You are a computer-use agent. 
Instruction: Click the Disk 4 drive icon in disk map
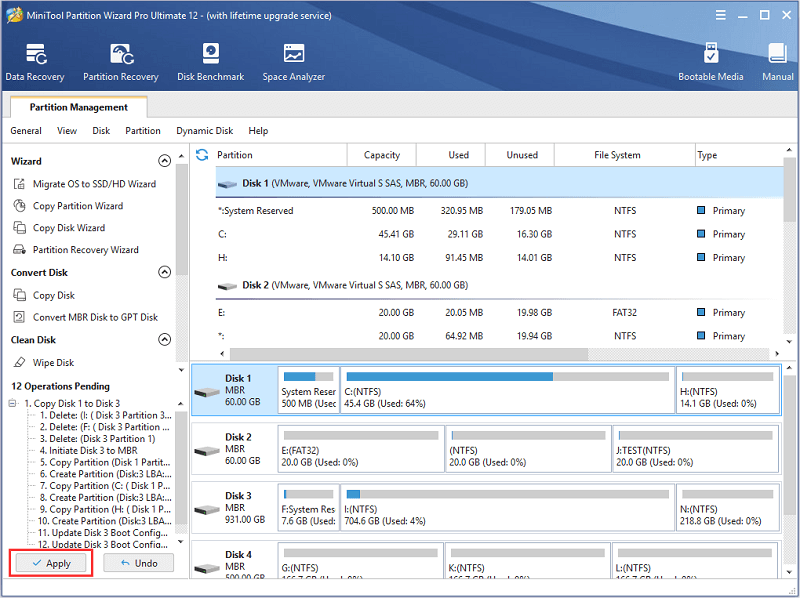207,567
